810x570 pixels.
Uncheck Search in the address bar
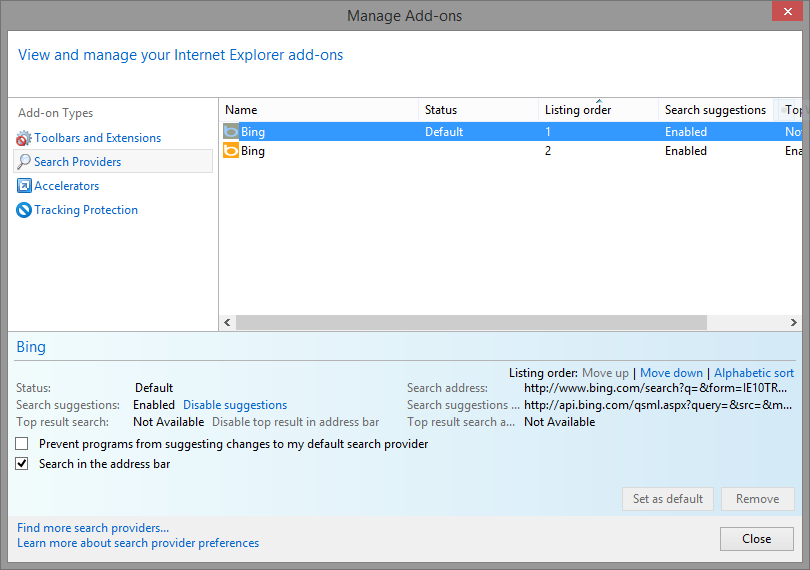coord(22,464)
